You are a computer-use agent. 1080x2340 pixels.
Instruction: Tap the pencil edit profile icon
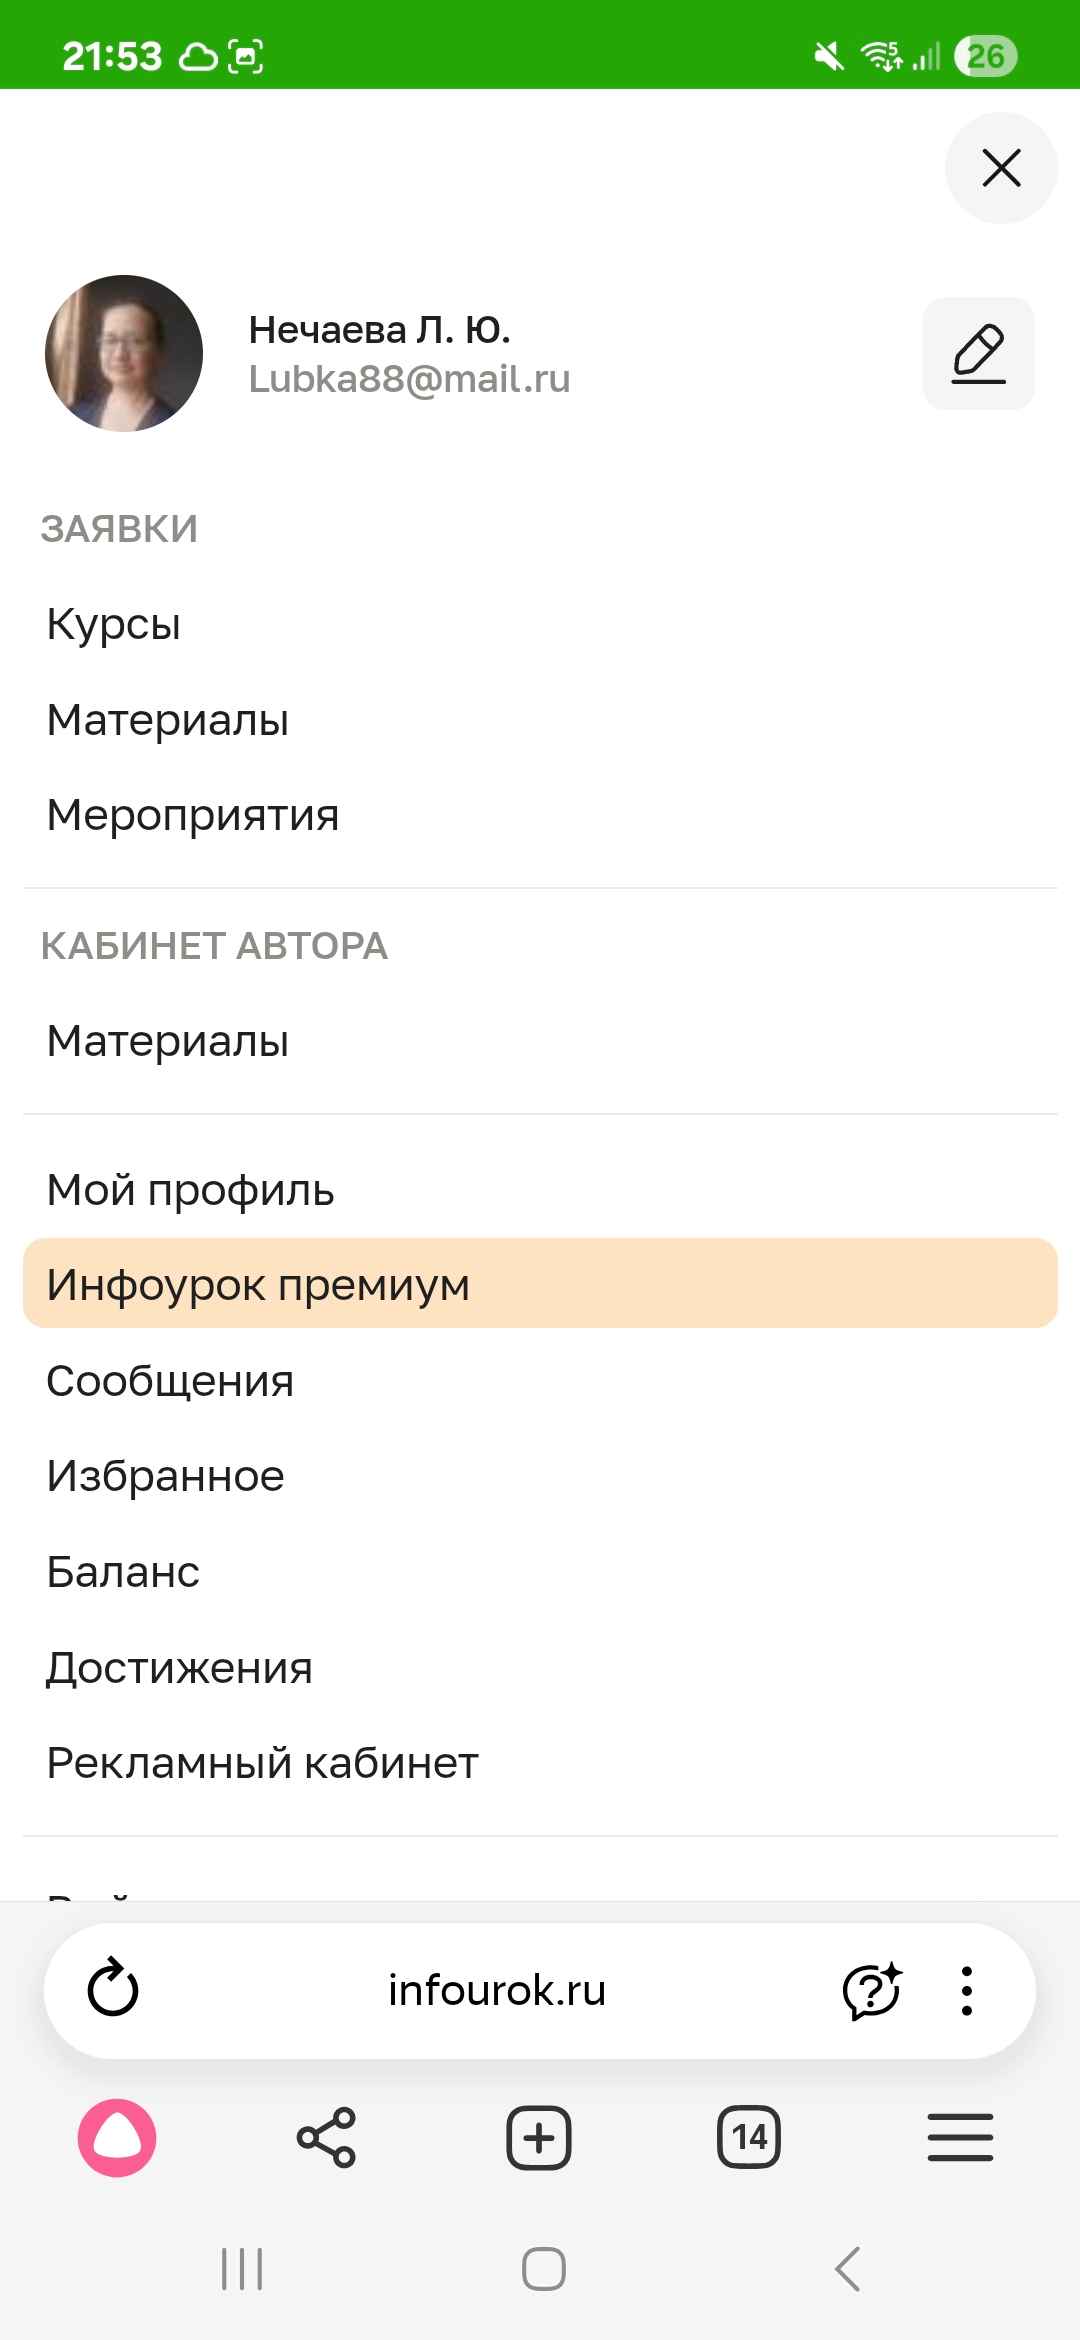coord(978,354)
